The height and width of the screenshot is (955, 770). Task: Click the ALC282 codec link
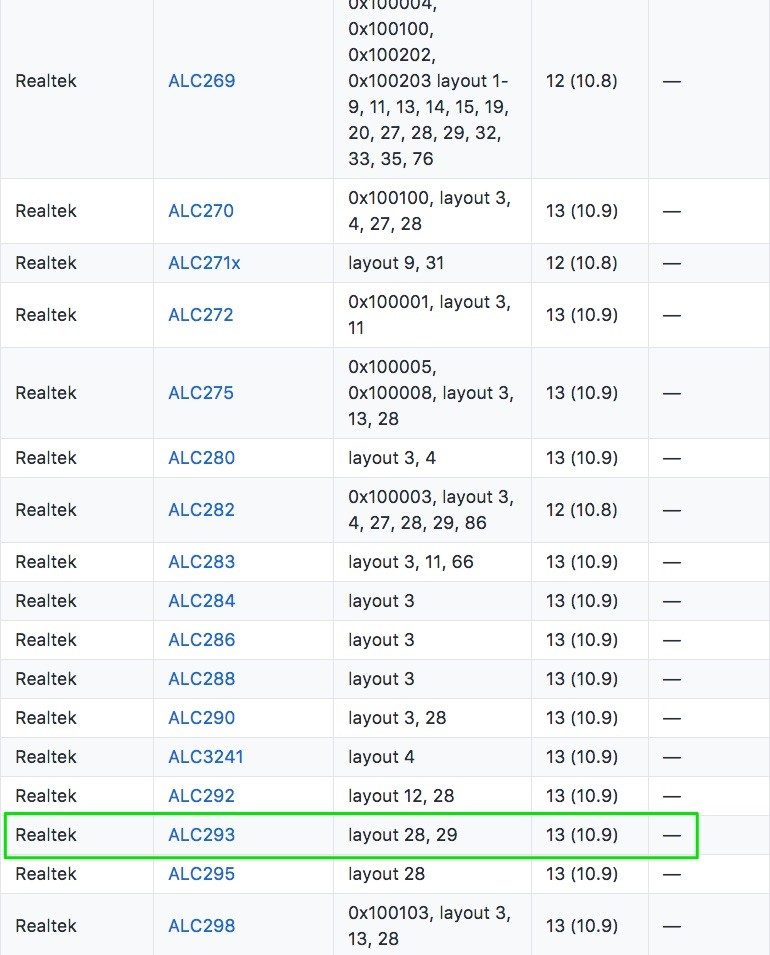(201, 510)
